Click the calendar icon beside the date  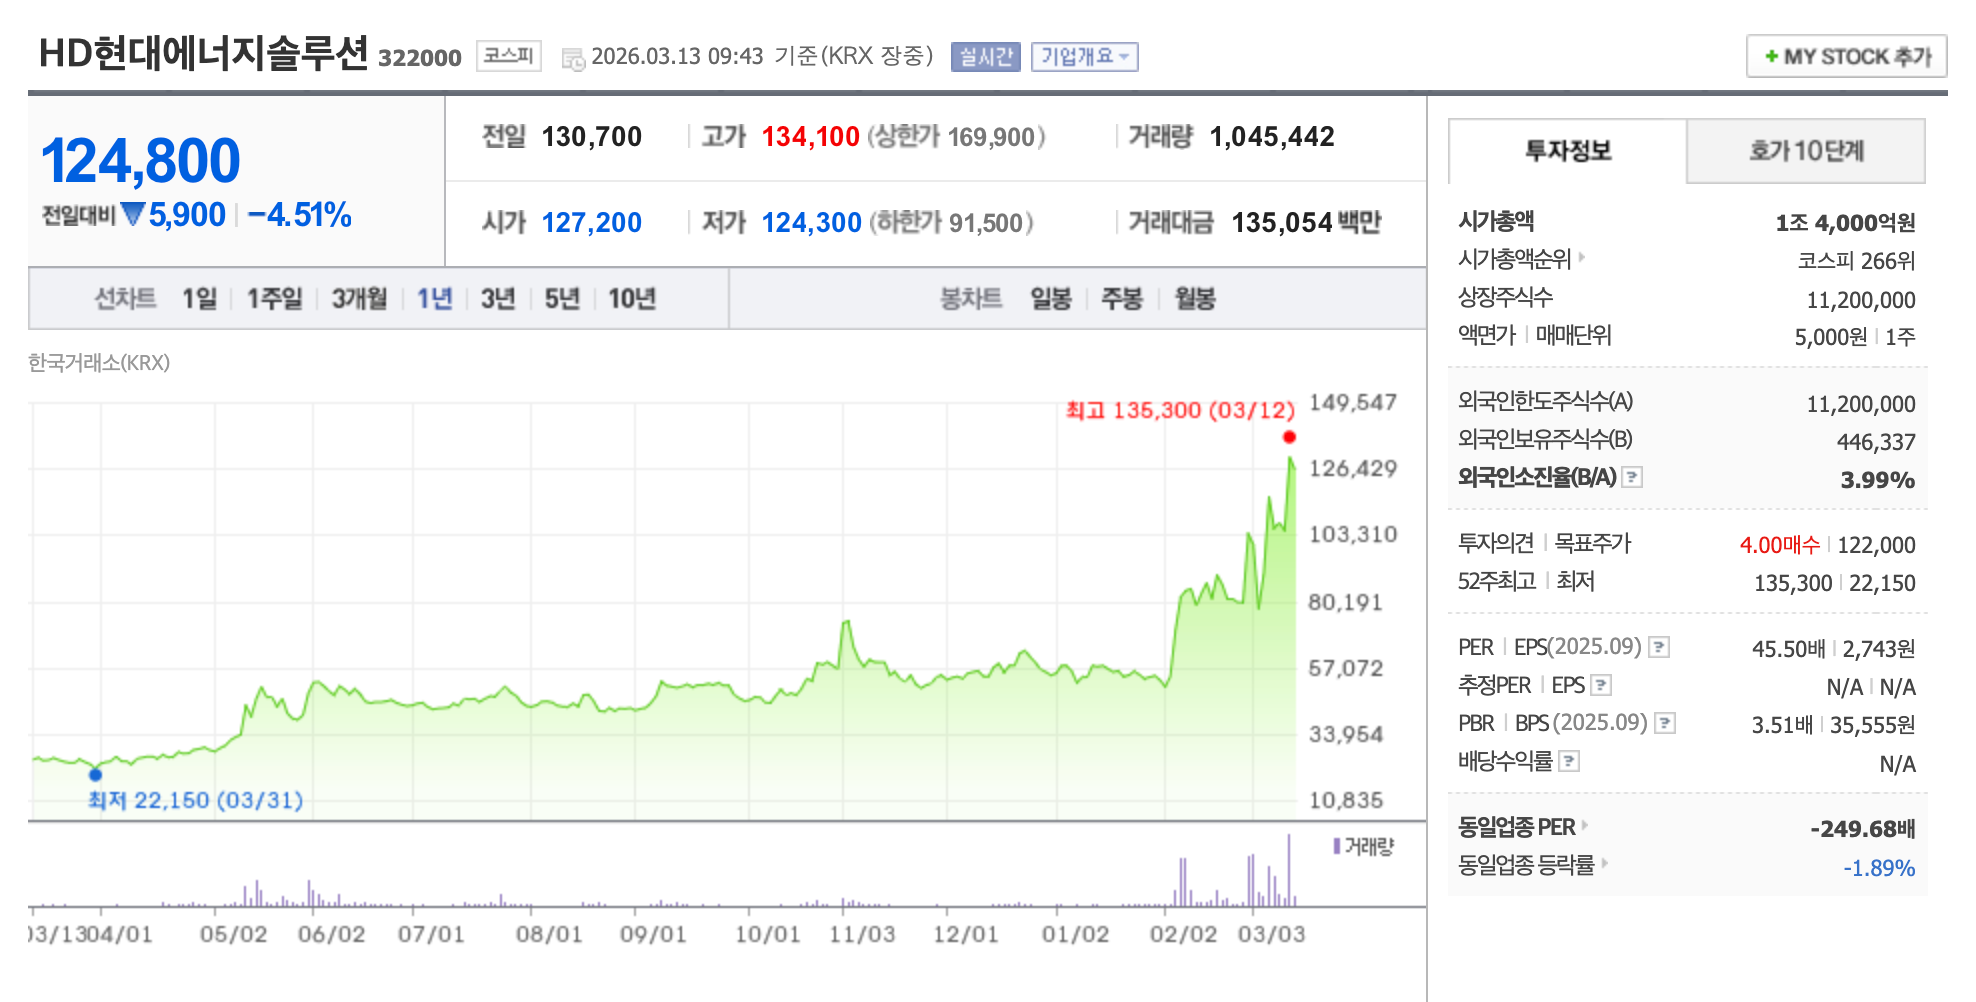573,59
